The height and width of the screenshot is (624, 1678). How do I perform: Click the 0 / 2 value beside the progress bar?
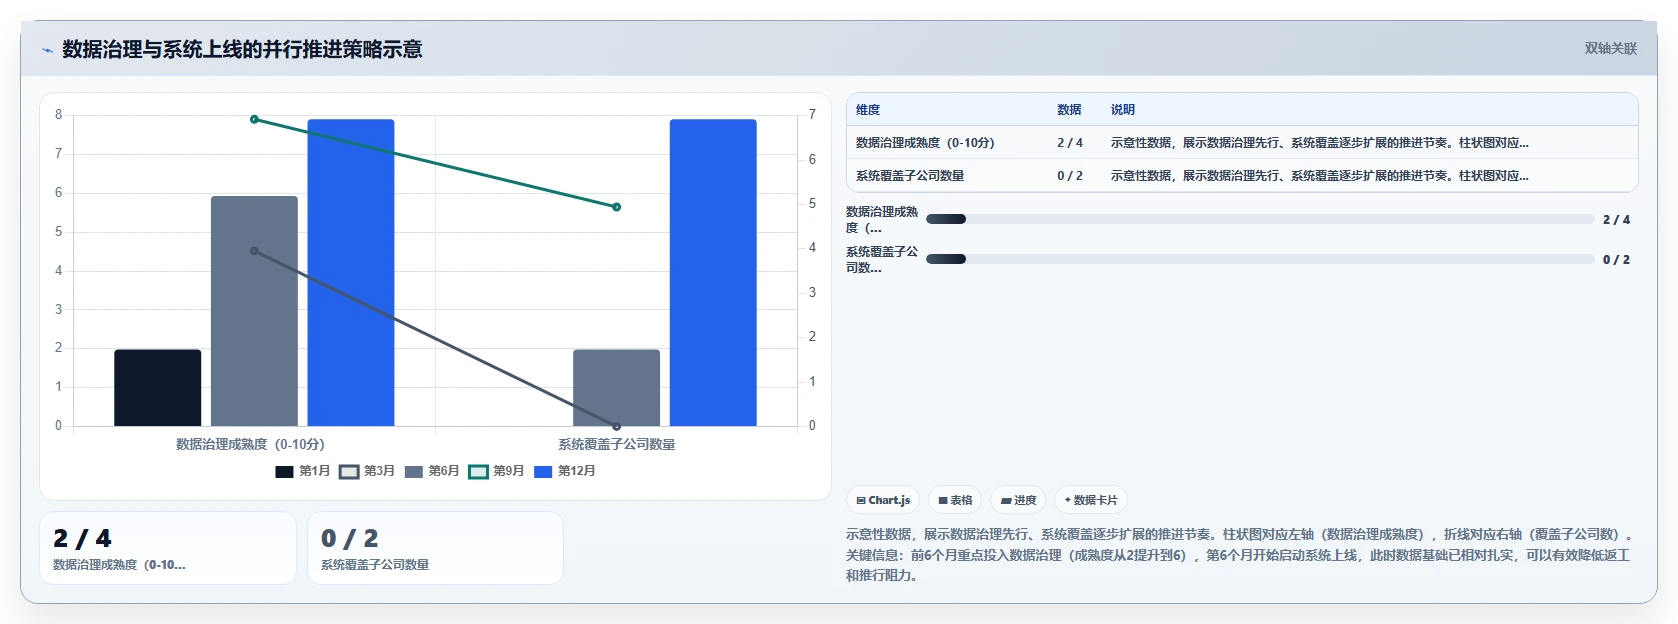click(1616, 259)
